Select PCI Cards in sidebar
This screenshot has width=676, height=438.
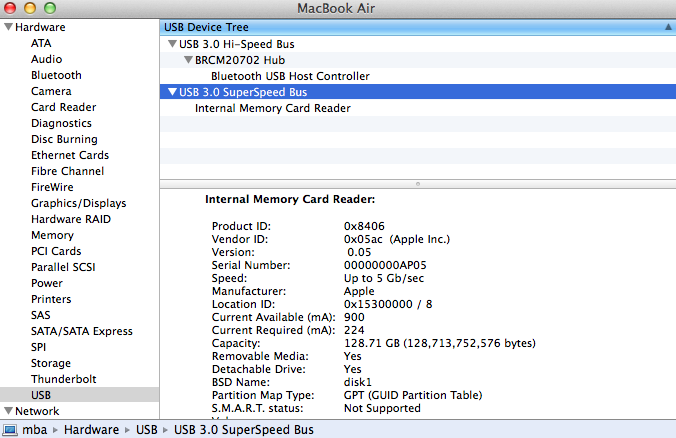click(x=56, y=251)
